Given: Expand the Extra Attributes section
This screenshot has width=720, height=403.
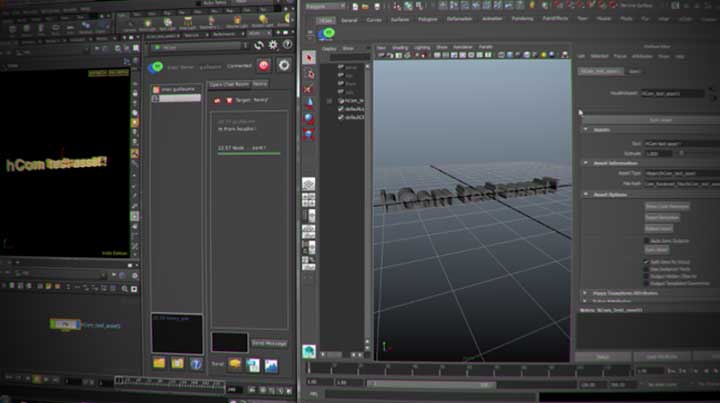Looking at the screenshot, I should pyautogui.click(x=585, y=301).
